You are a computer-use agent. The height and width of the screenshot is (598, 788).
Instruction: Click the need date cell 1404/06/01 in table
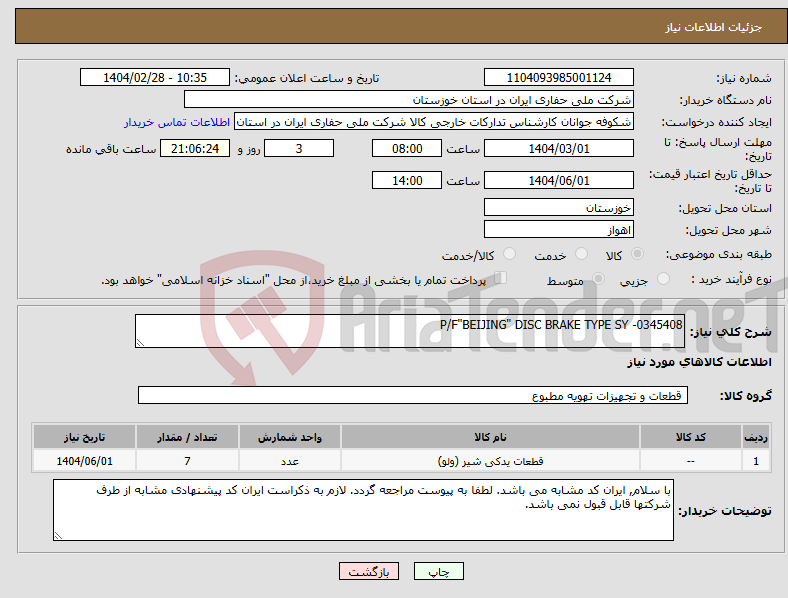[x=84, y=461]
